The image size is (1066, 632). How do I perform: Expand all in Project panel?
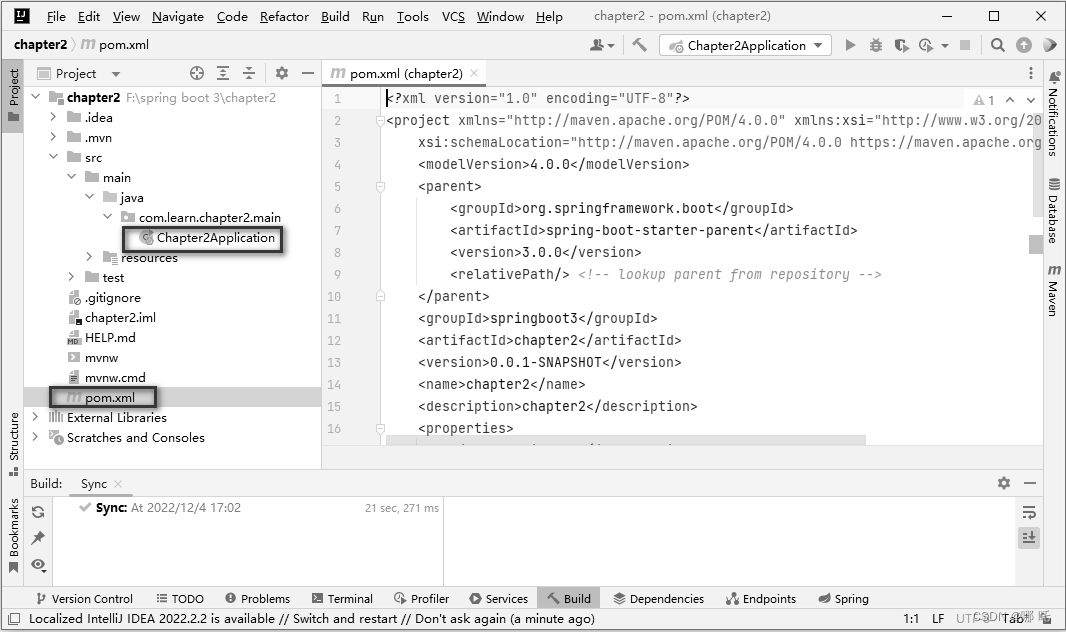pyautogui.click(x=223, y=73)
